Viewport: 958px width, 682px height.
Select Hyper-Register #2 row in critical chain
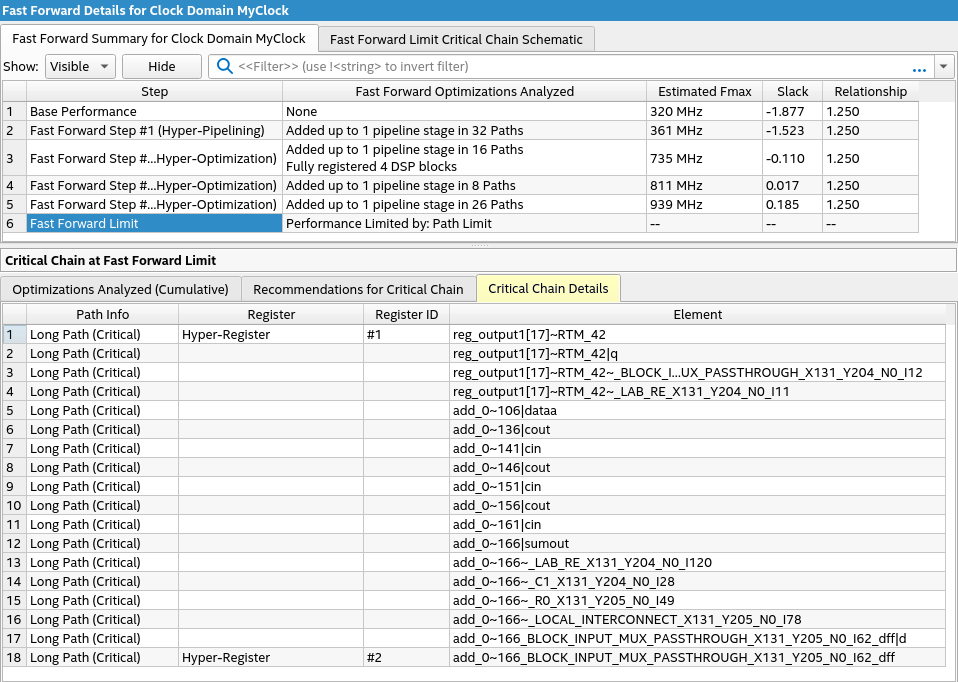coord(225,658)
